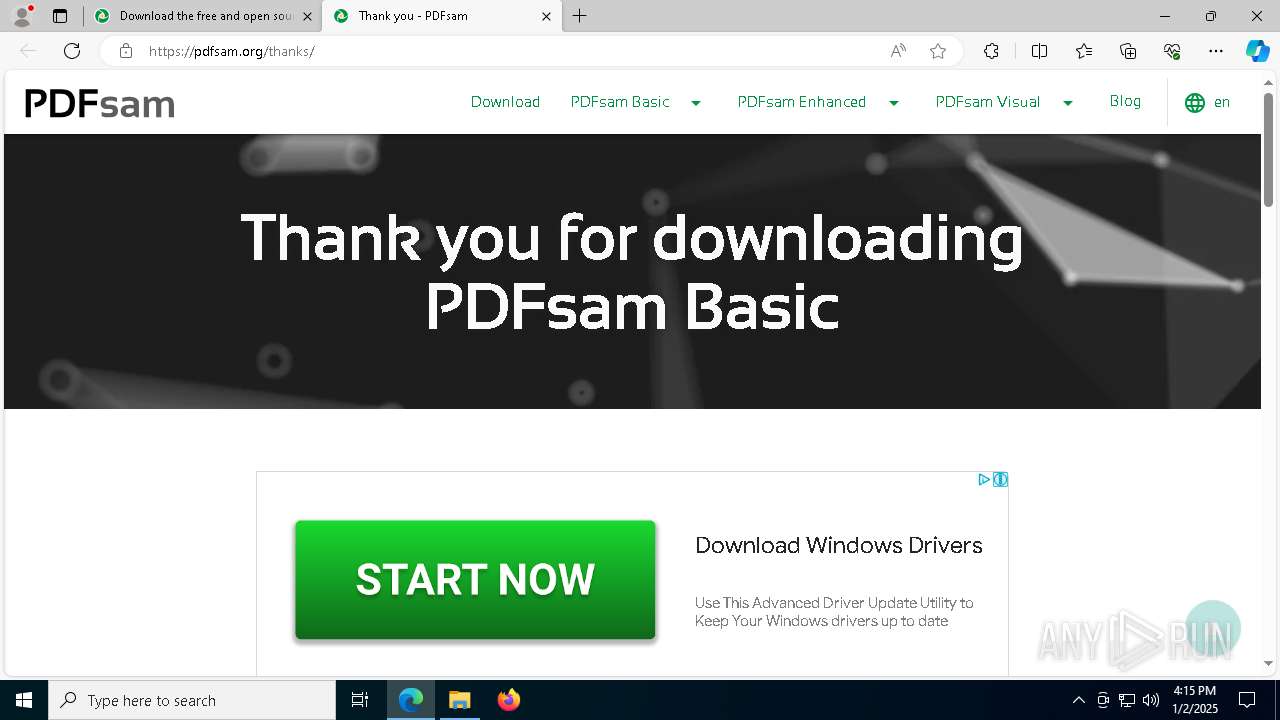Click the scrollbar up arrow
This screenshot has height=720, width=1280.
(1268, 81)
